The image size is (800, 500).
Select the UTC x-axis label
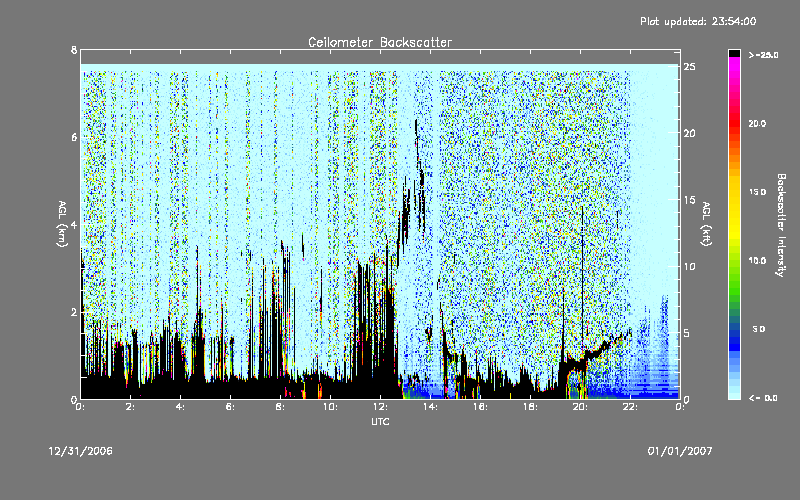380,421
